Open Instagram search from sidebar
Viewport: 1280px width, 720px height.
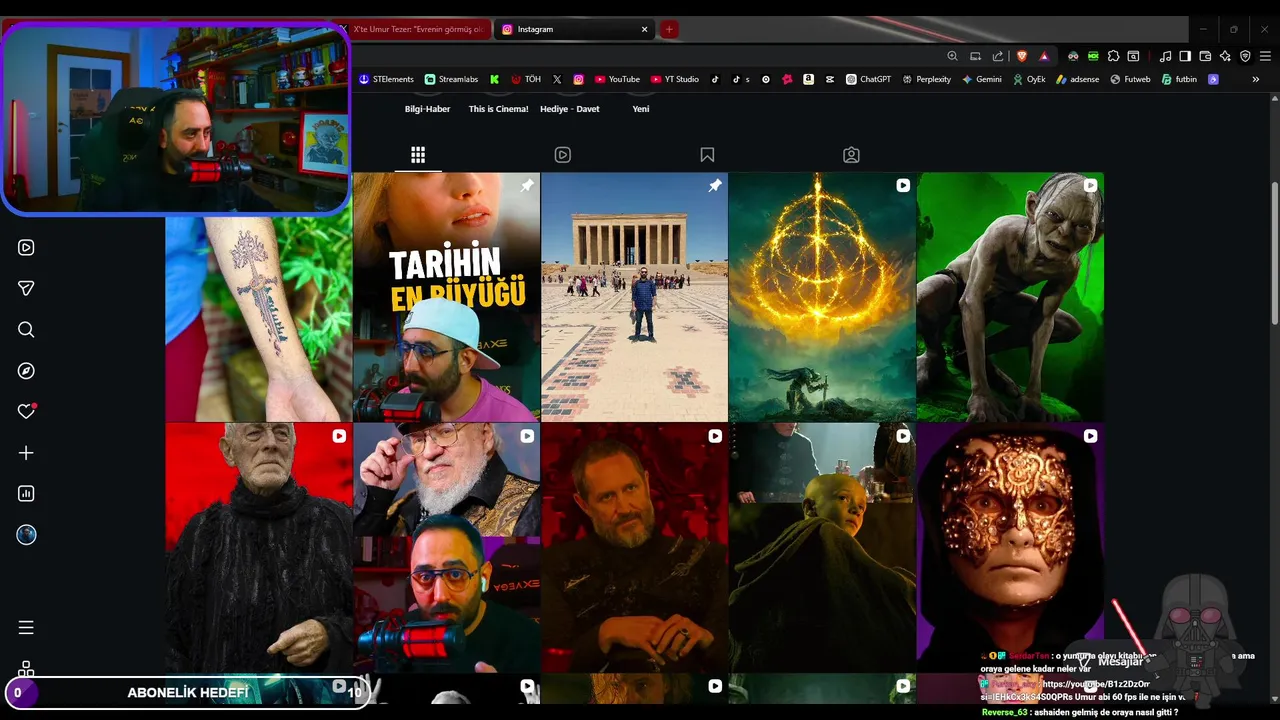pyautogui.click(x=26, y=329)
